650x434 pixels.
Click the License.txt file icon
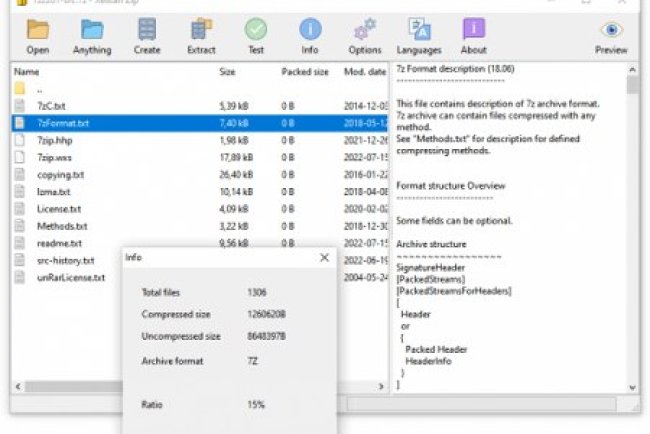(19, 209)
